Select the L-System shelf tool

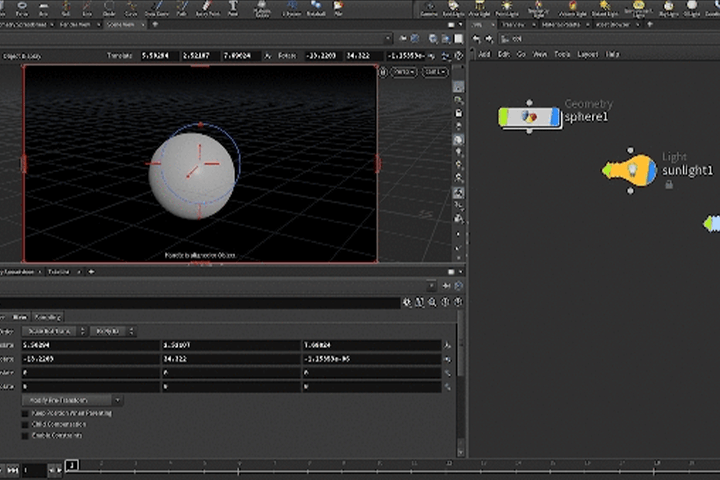[x=291, y=8]
